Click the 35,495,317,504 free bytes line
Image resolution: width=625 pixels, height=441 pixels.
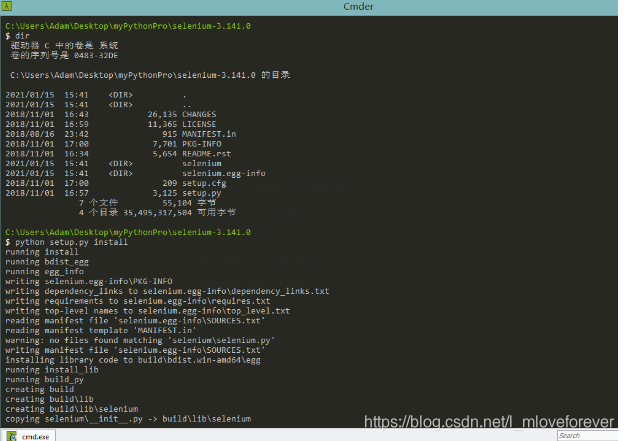pos(157,213)
